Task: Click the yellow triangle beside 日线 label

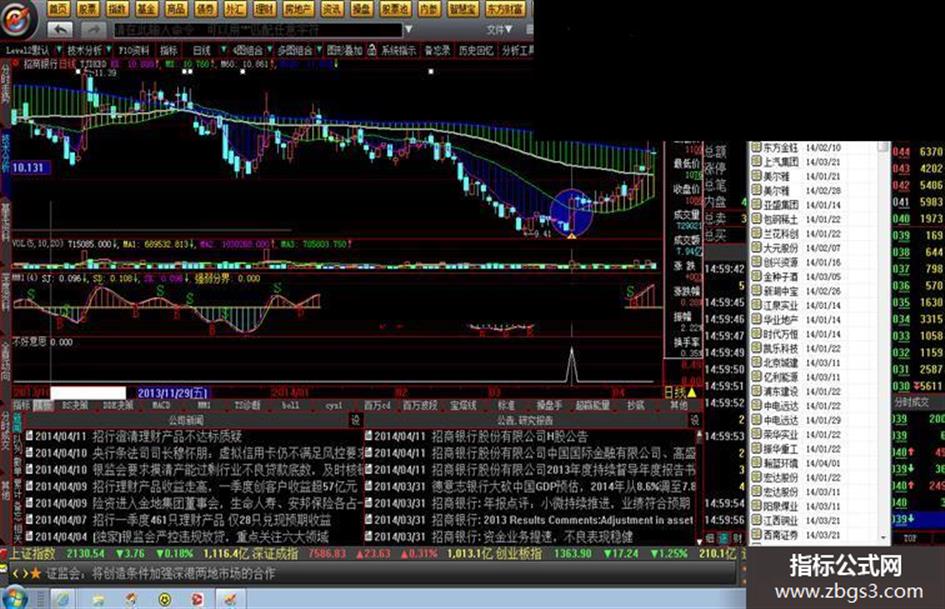Action: 692,393
